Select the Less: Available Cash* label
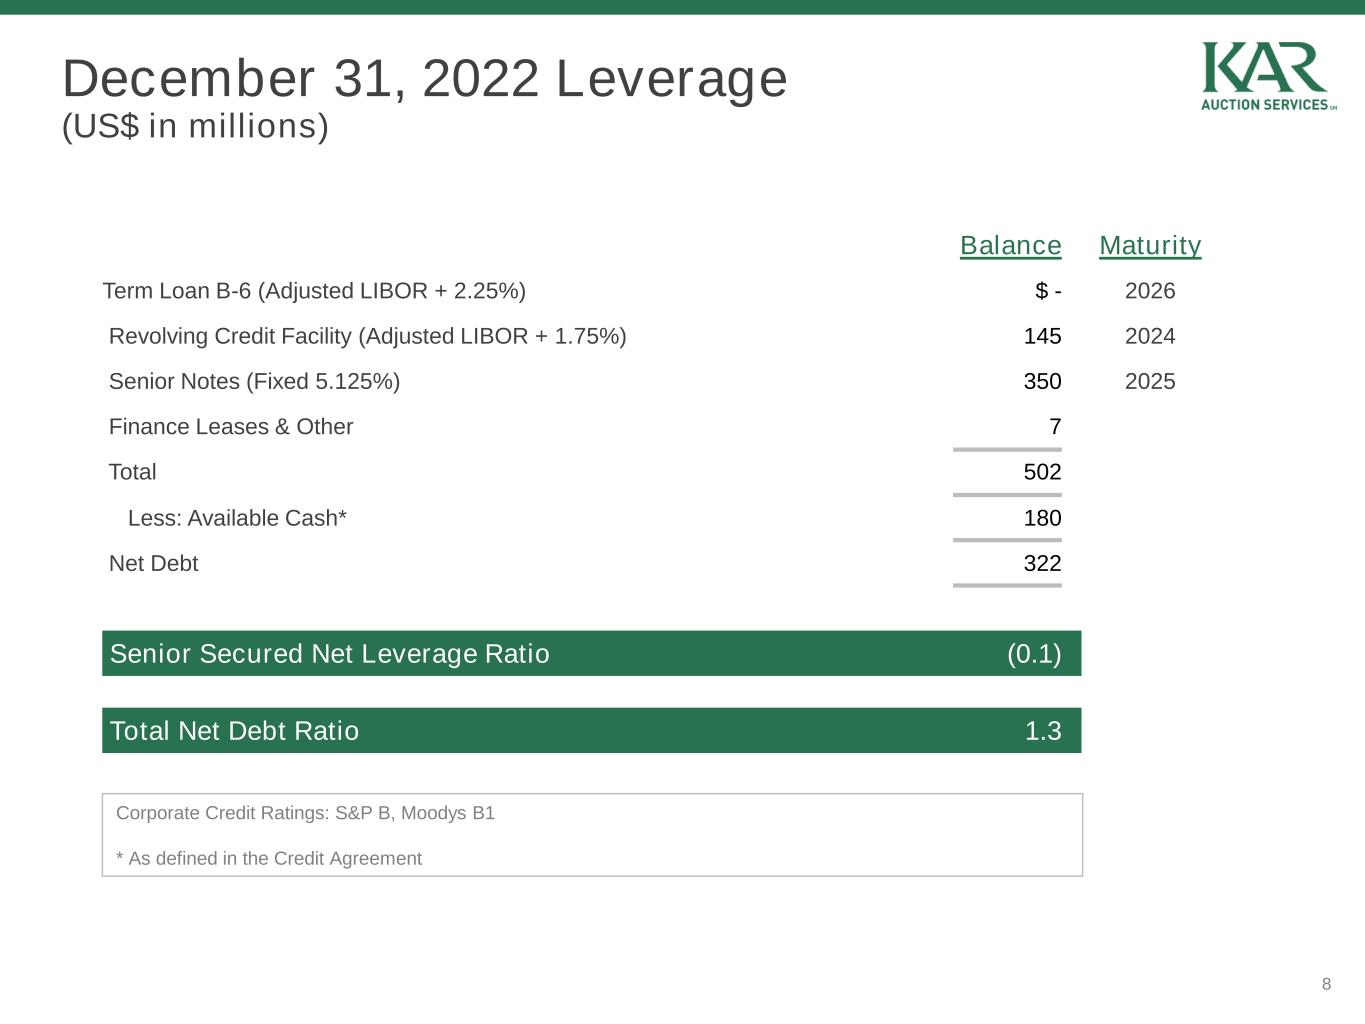The image size is (1365, 1024). click(x=237, y=518)
